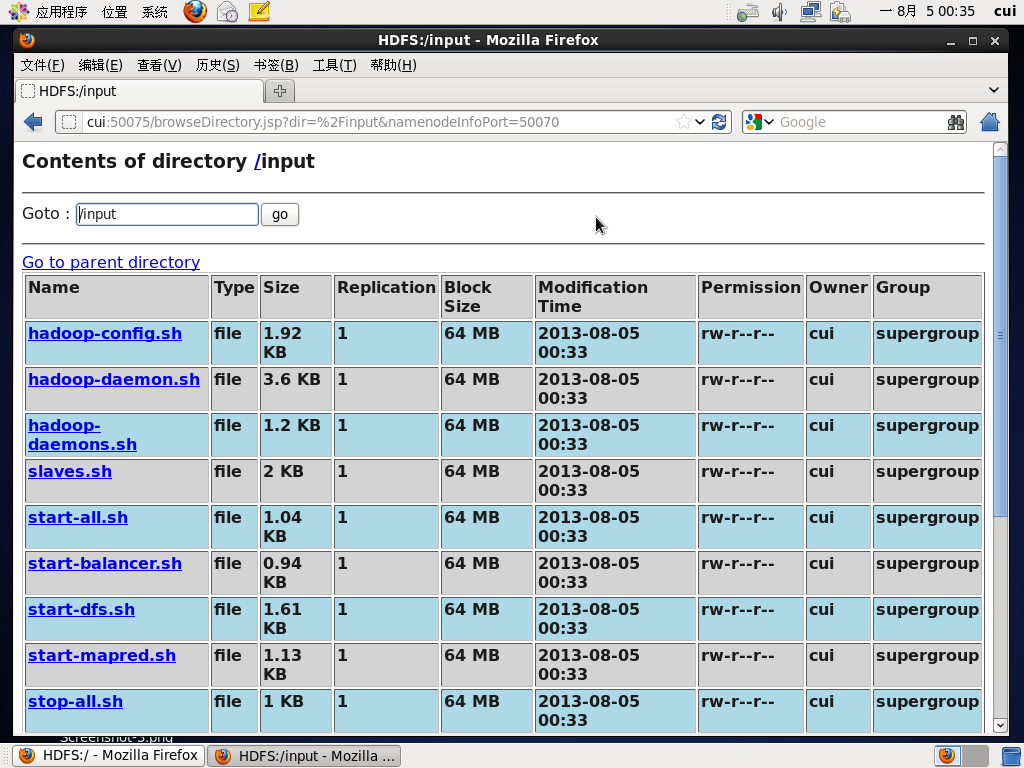
Task: Open the 查看(V) menu
Action: pyautogui.click(x=159, y=65)
